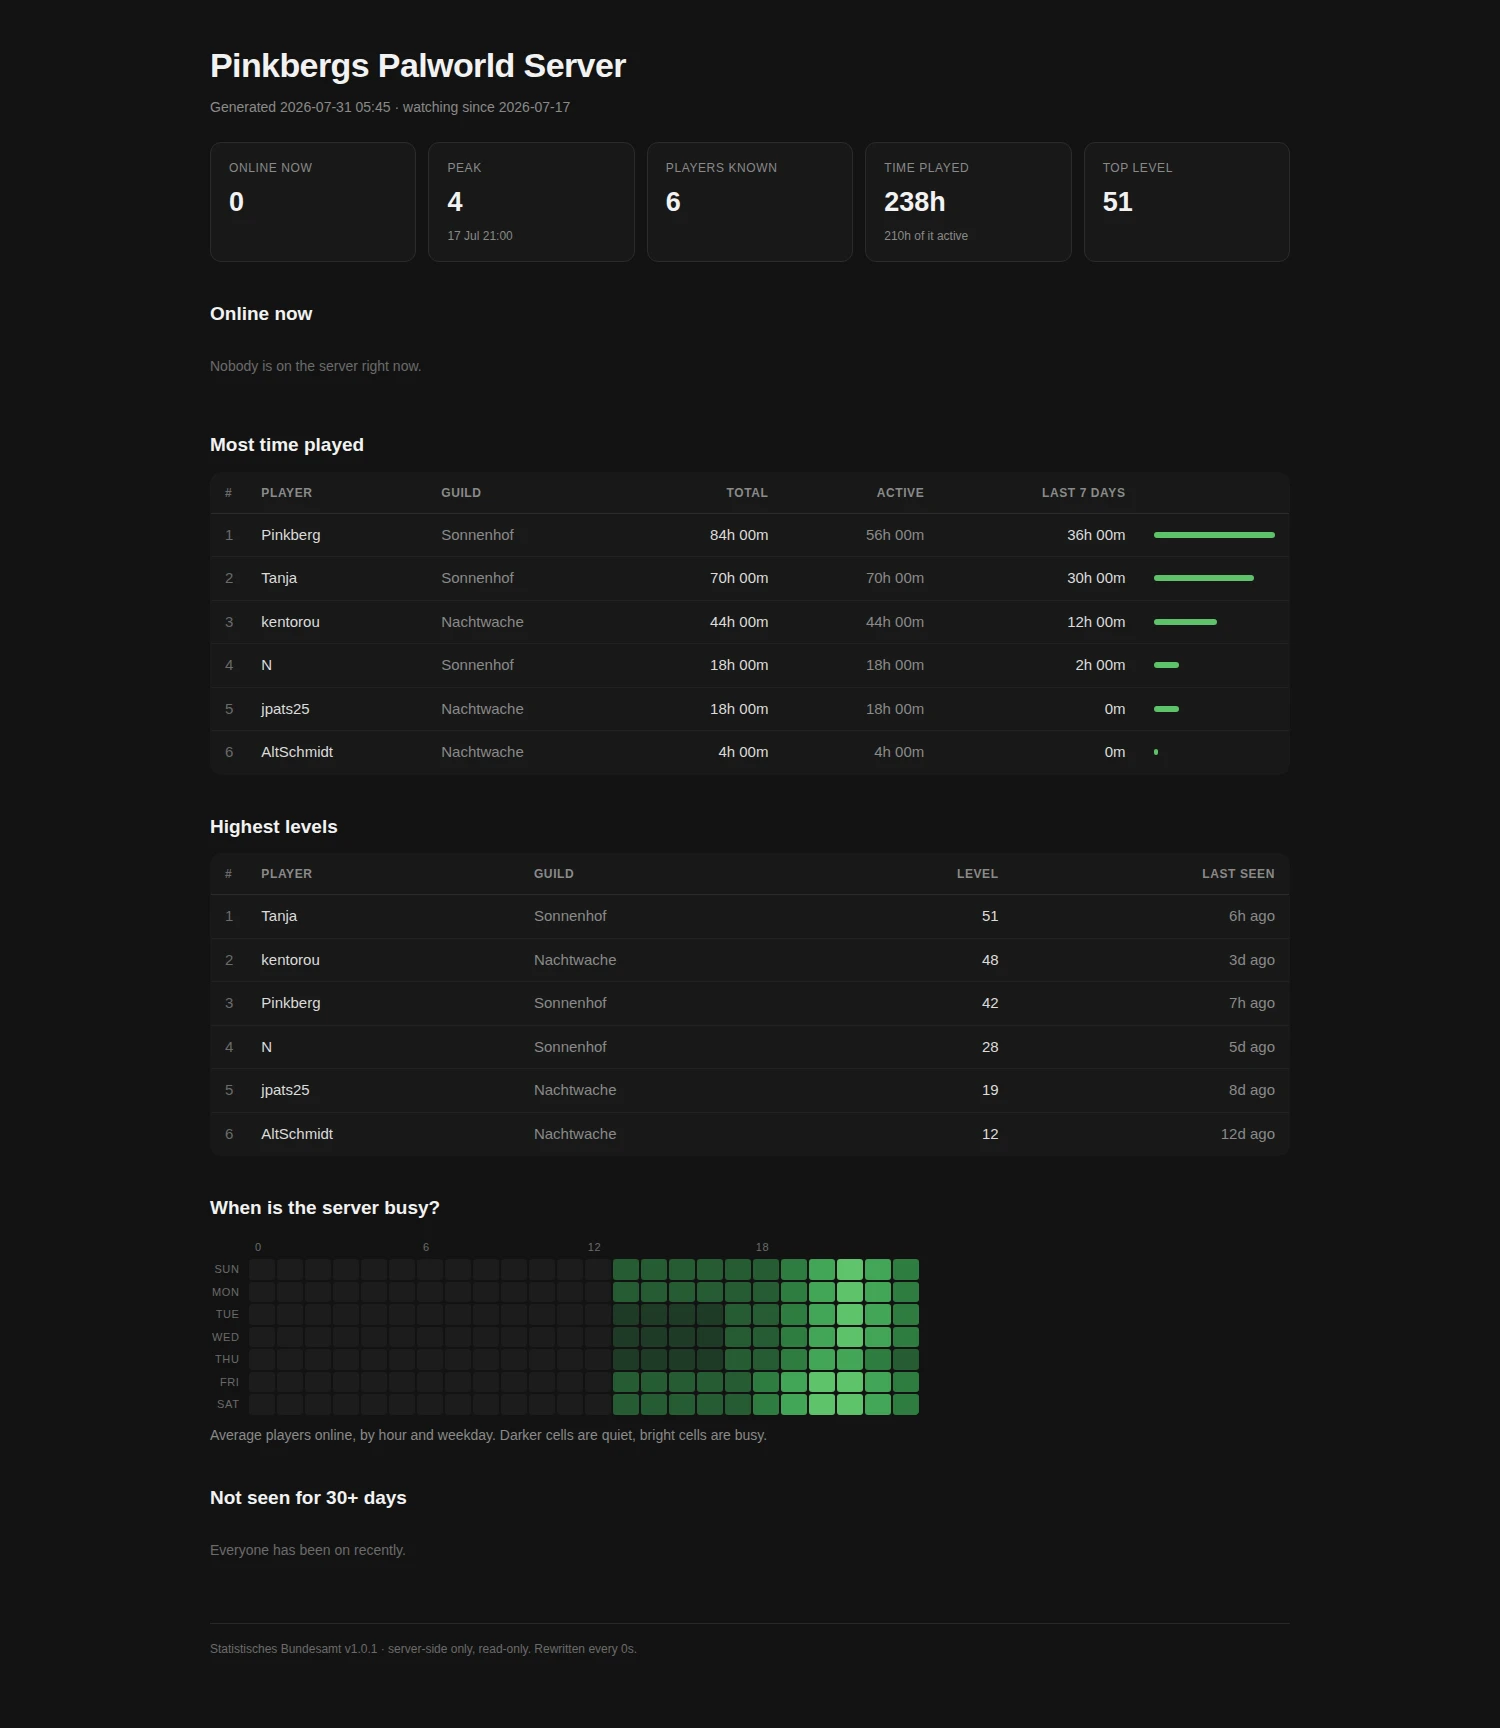Click Pinkberg's level 42
This screenshot has width=1500, height=1728.
tap(990, 1003)
